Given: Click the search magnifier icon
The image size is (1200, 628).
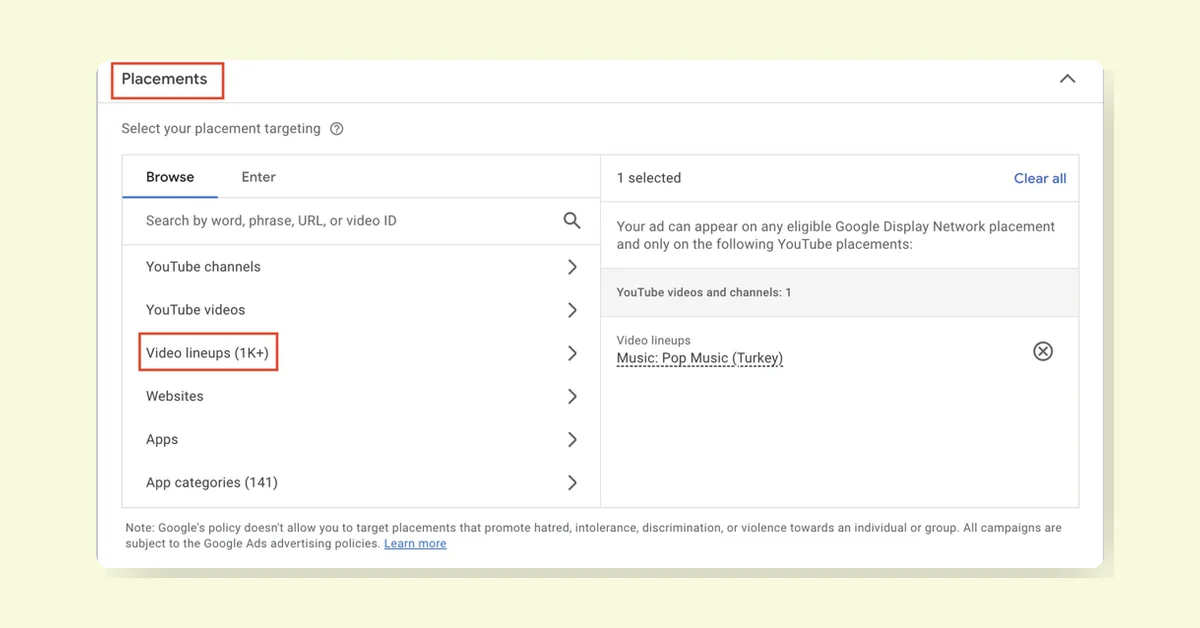Looking at the screenshot, I should pos(572,220).
